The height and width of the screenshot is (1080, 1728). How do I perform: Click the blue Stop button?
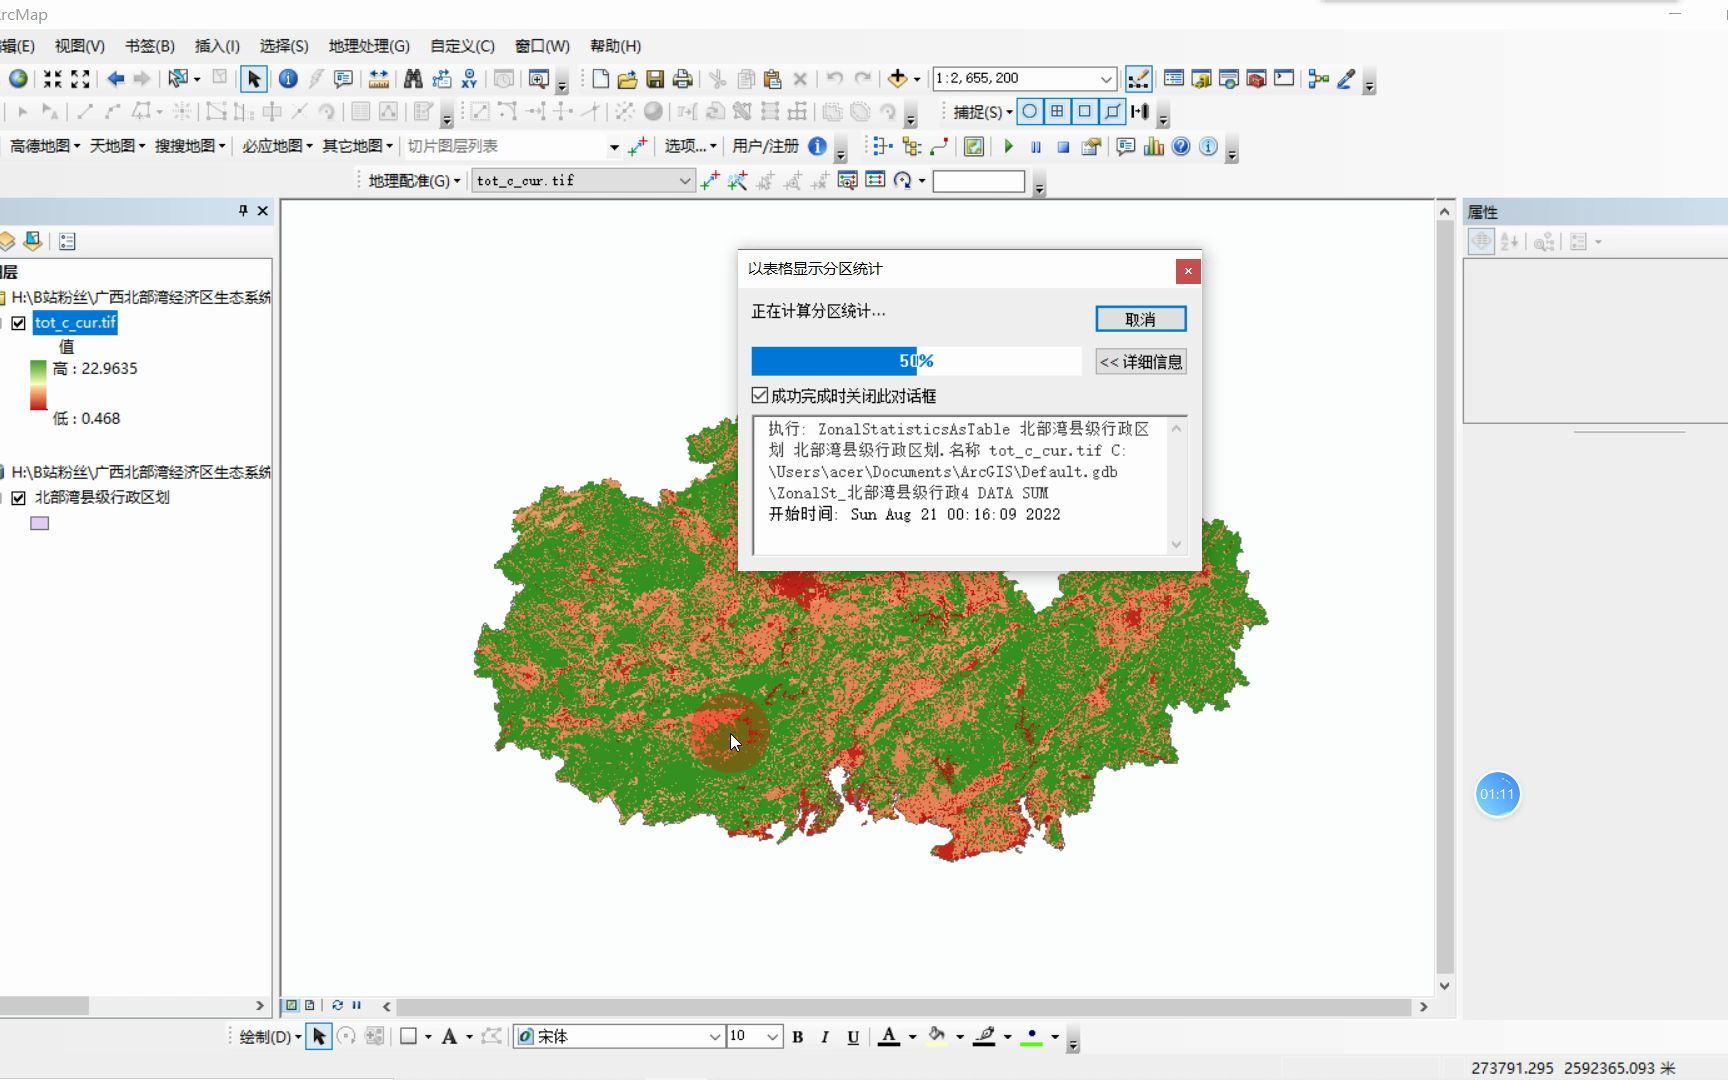click(1063, 147)
